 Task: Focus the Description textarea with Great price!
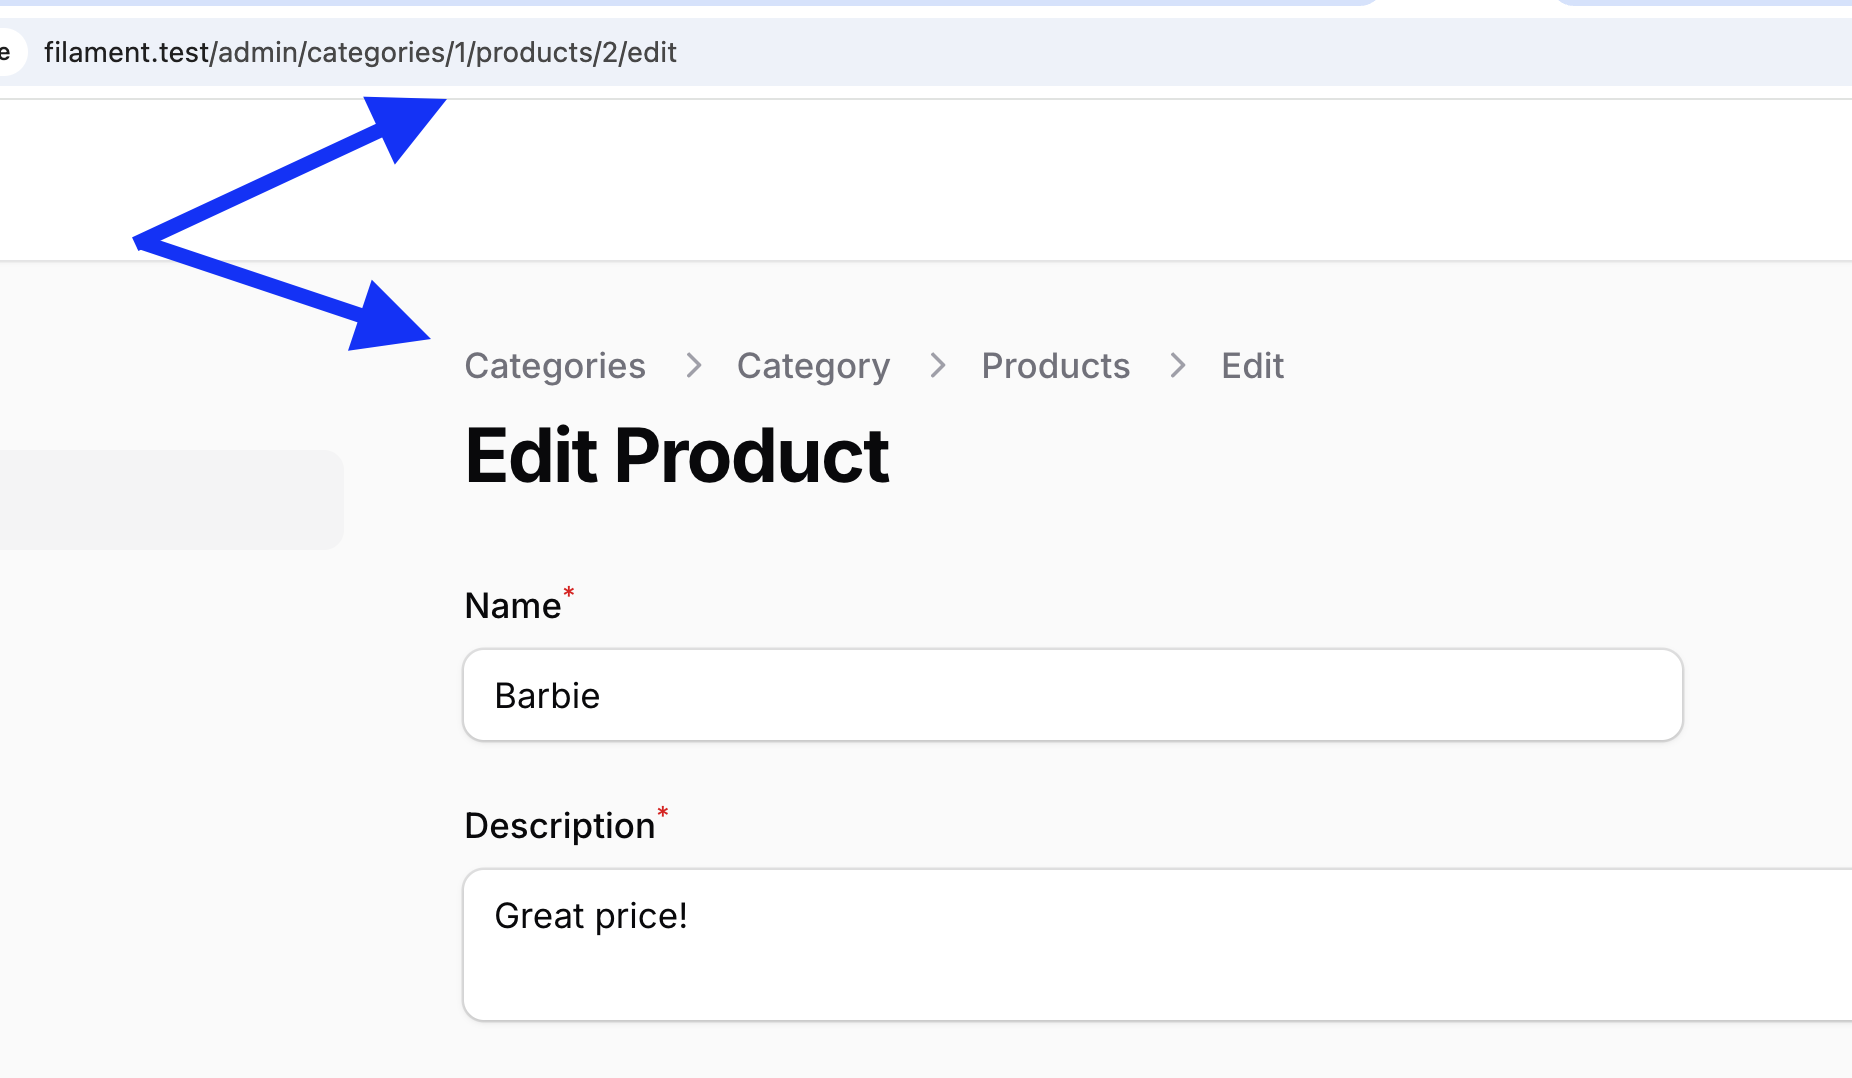point(1150,944)
